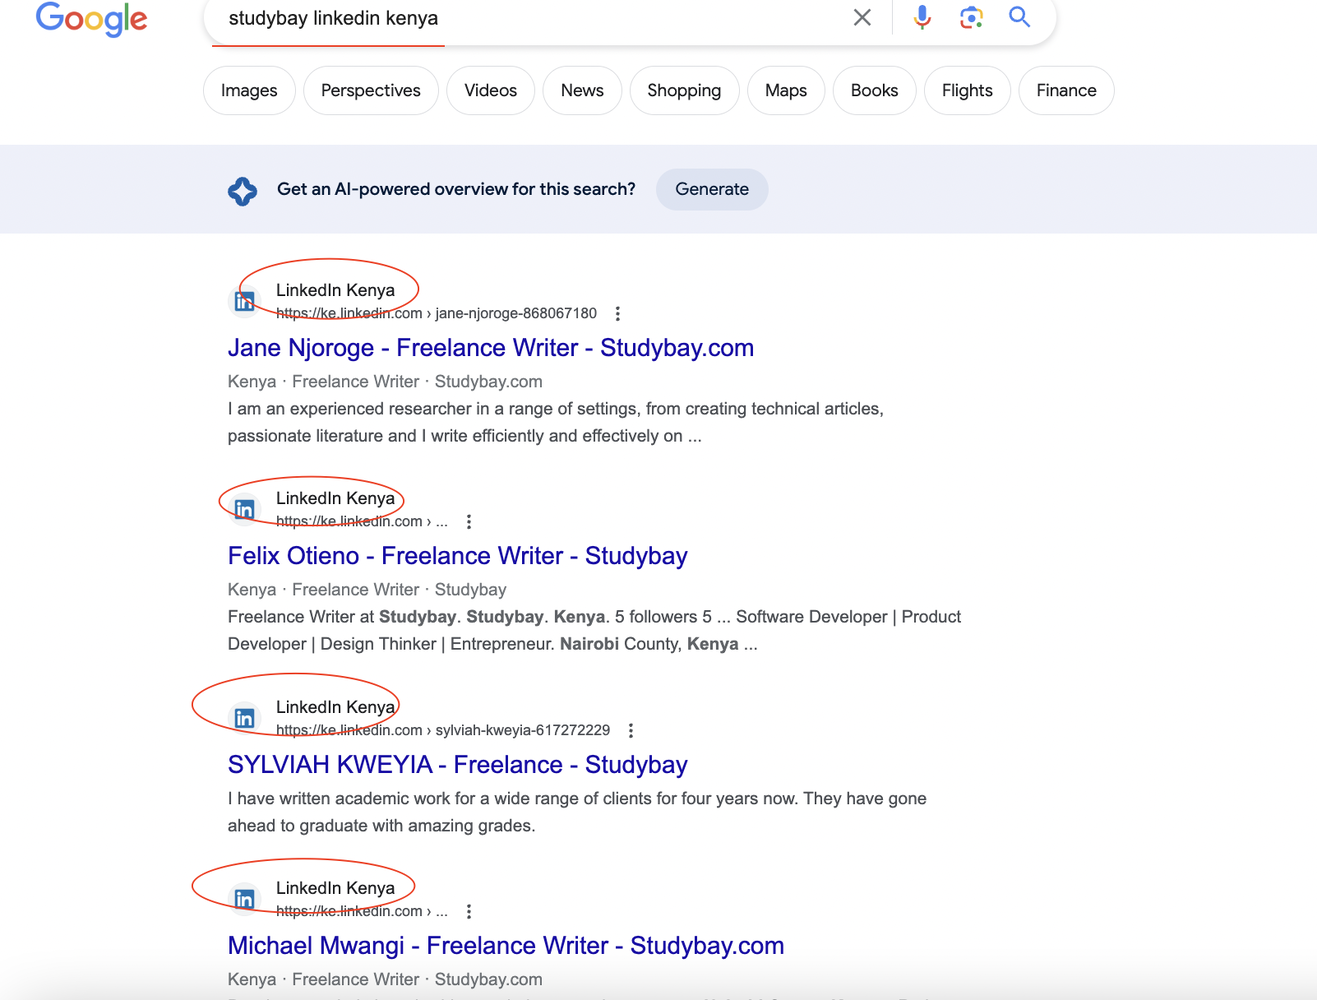Open Michael Mwangi Freelance Writer link
Viewport: 1317px width, 1000px height.
click(506, 946)
